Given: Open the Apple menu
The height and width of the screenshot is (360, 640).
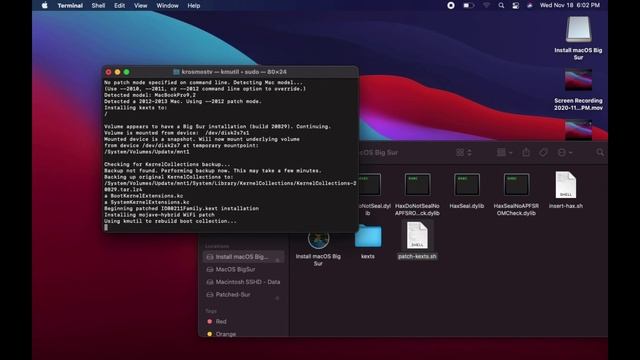Looking at the screenshot, I should [x=44, y=5].
